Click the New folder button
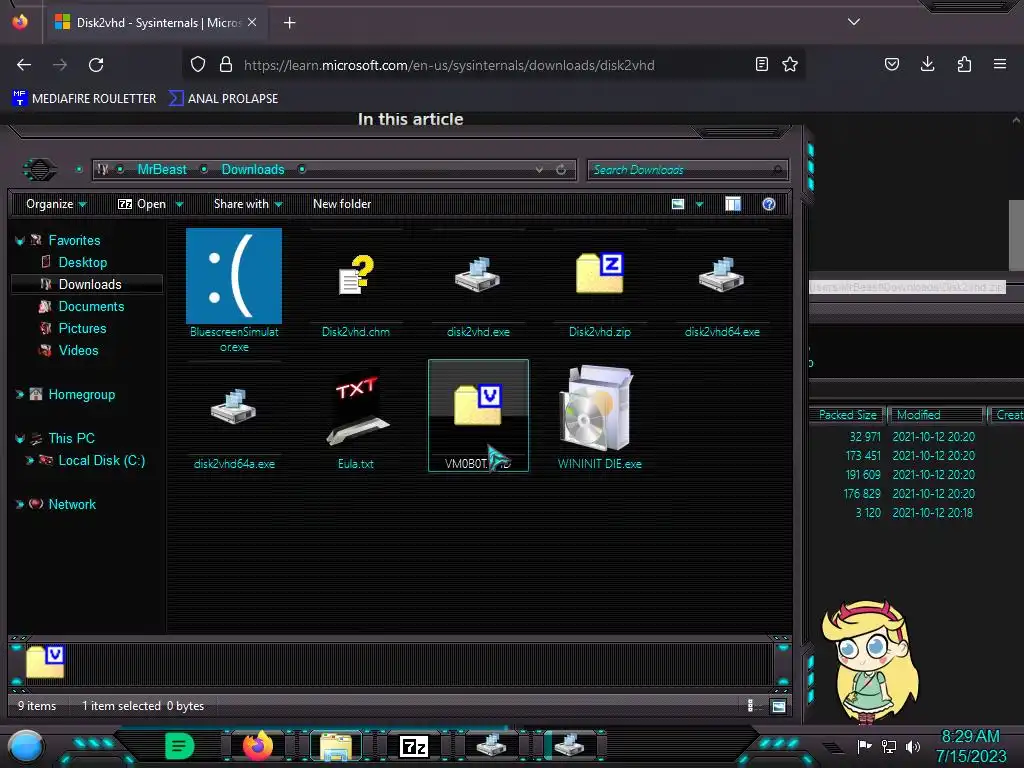1024x768 pixels. 342,204
